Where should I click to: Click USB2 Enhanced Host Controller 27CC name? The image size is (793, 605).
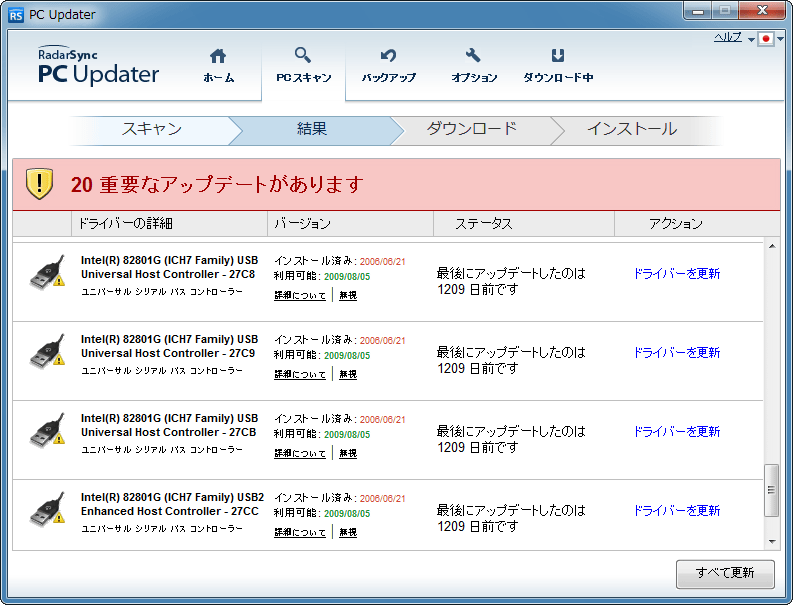point(172,504)
